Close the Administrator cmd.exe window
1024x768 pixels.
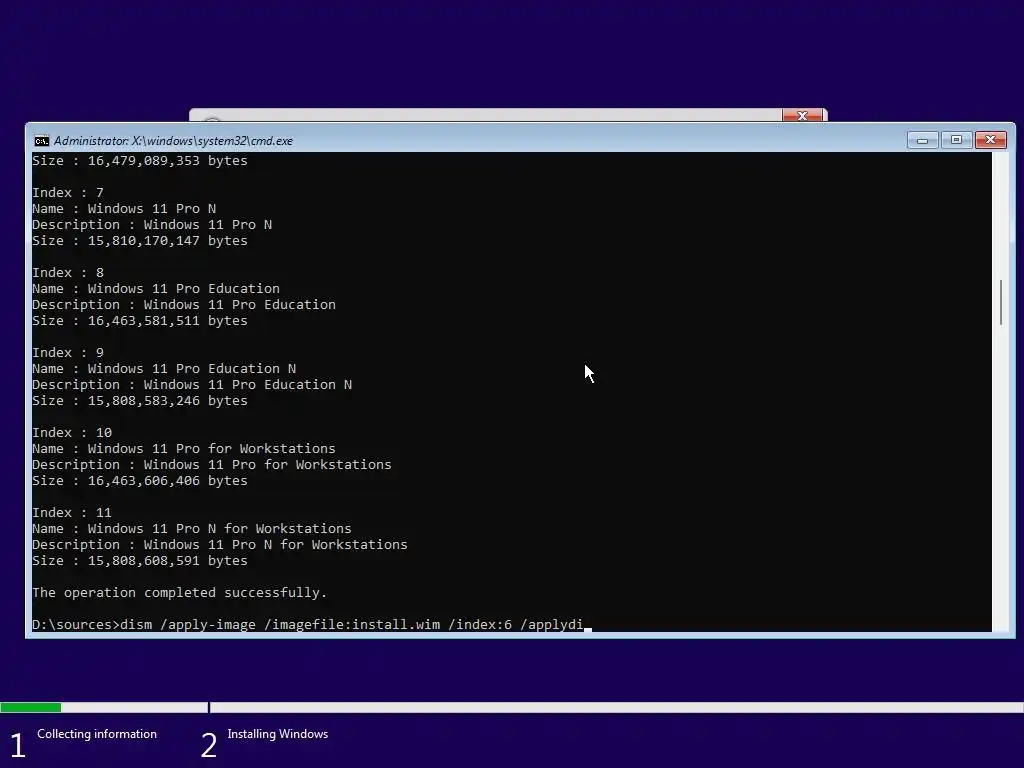point(990,140)
